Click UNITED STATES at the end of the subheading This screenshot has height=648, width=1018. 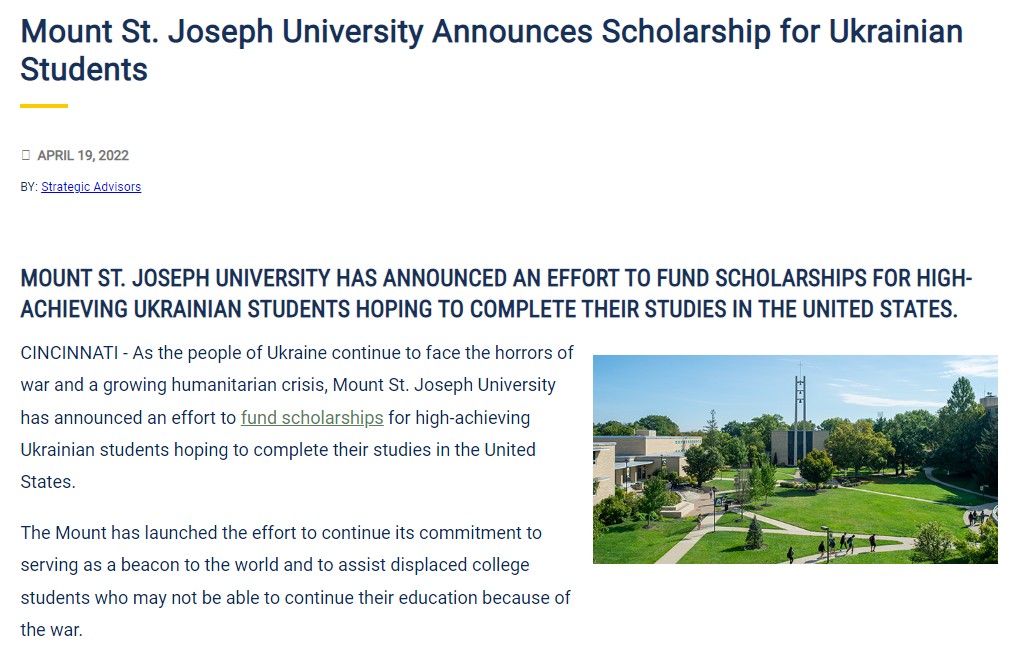pos(880,309)
